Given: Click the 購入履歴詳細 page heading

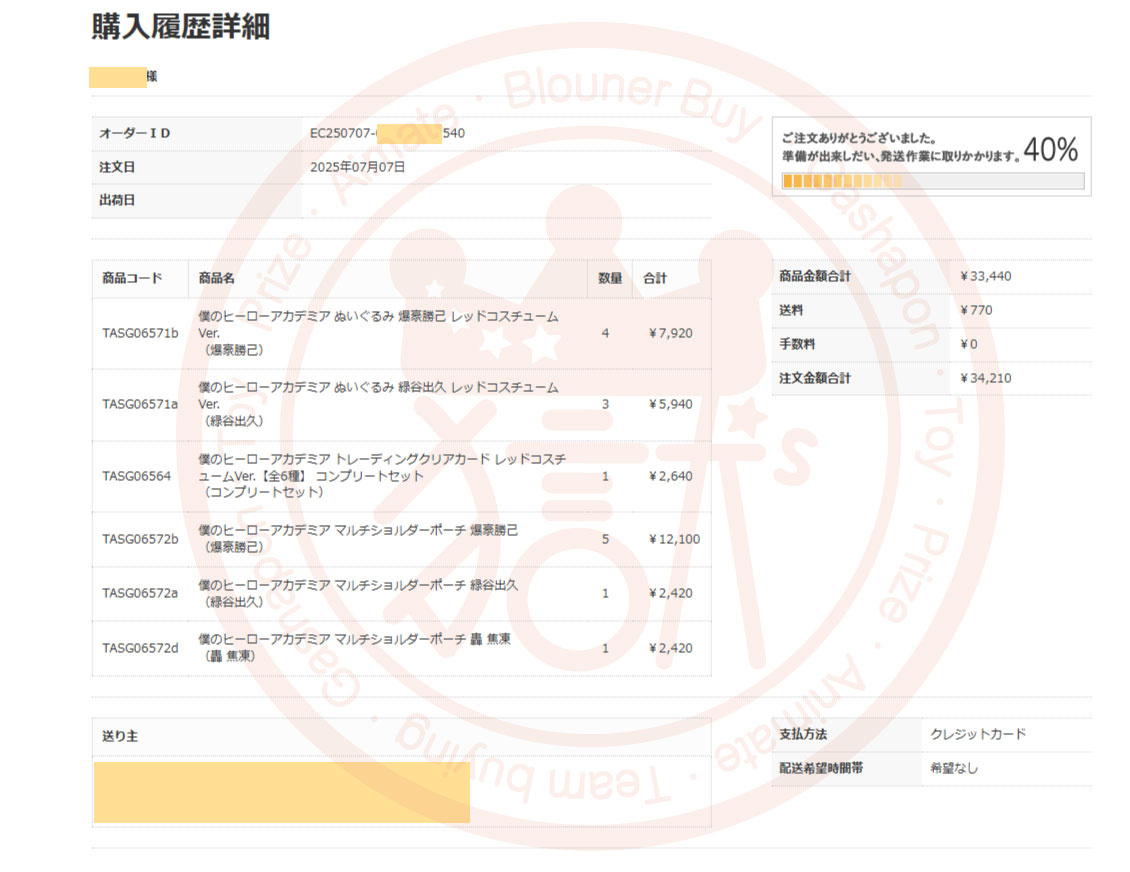Looking at the screenshot, I should click(x=181, y=27).
